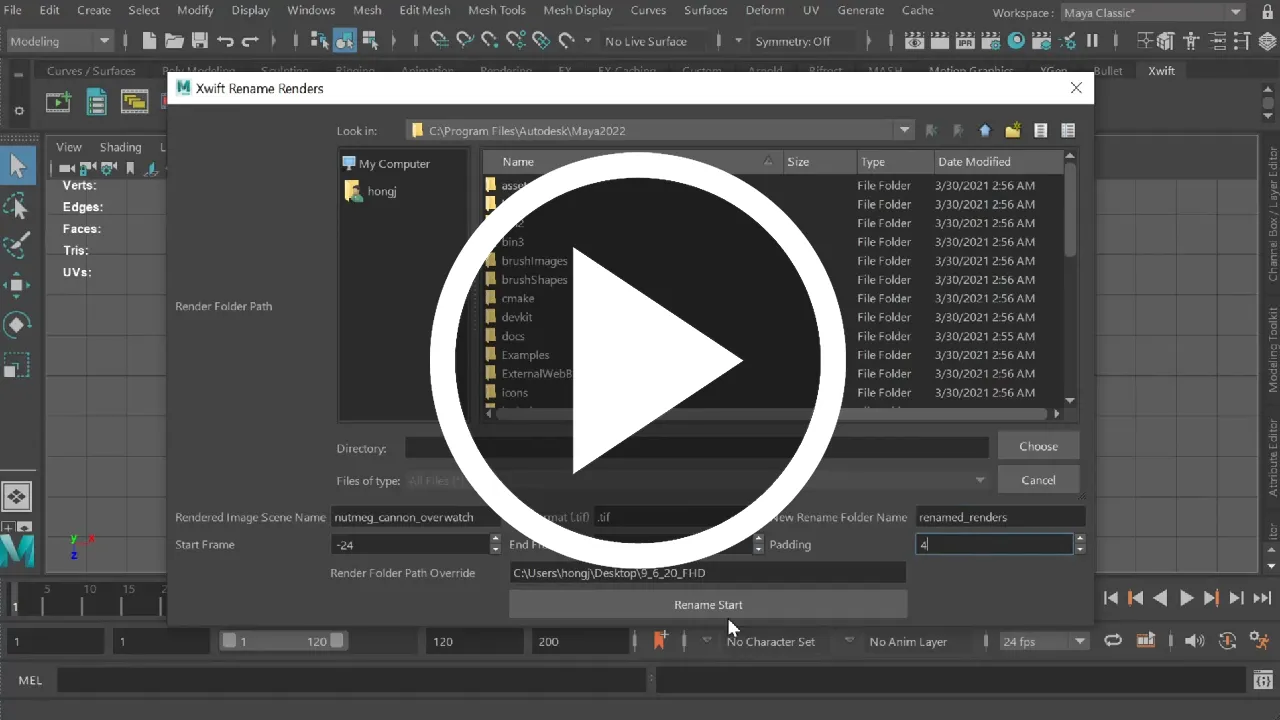The image size is (1280, 720).
Task: Open the 24 fps frame rate dropdown
Action: click(1044, 642)
